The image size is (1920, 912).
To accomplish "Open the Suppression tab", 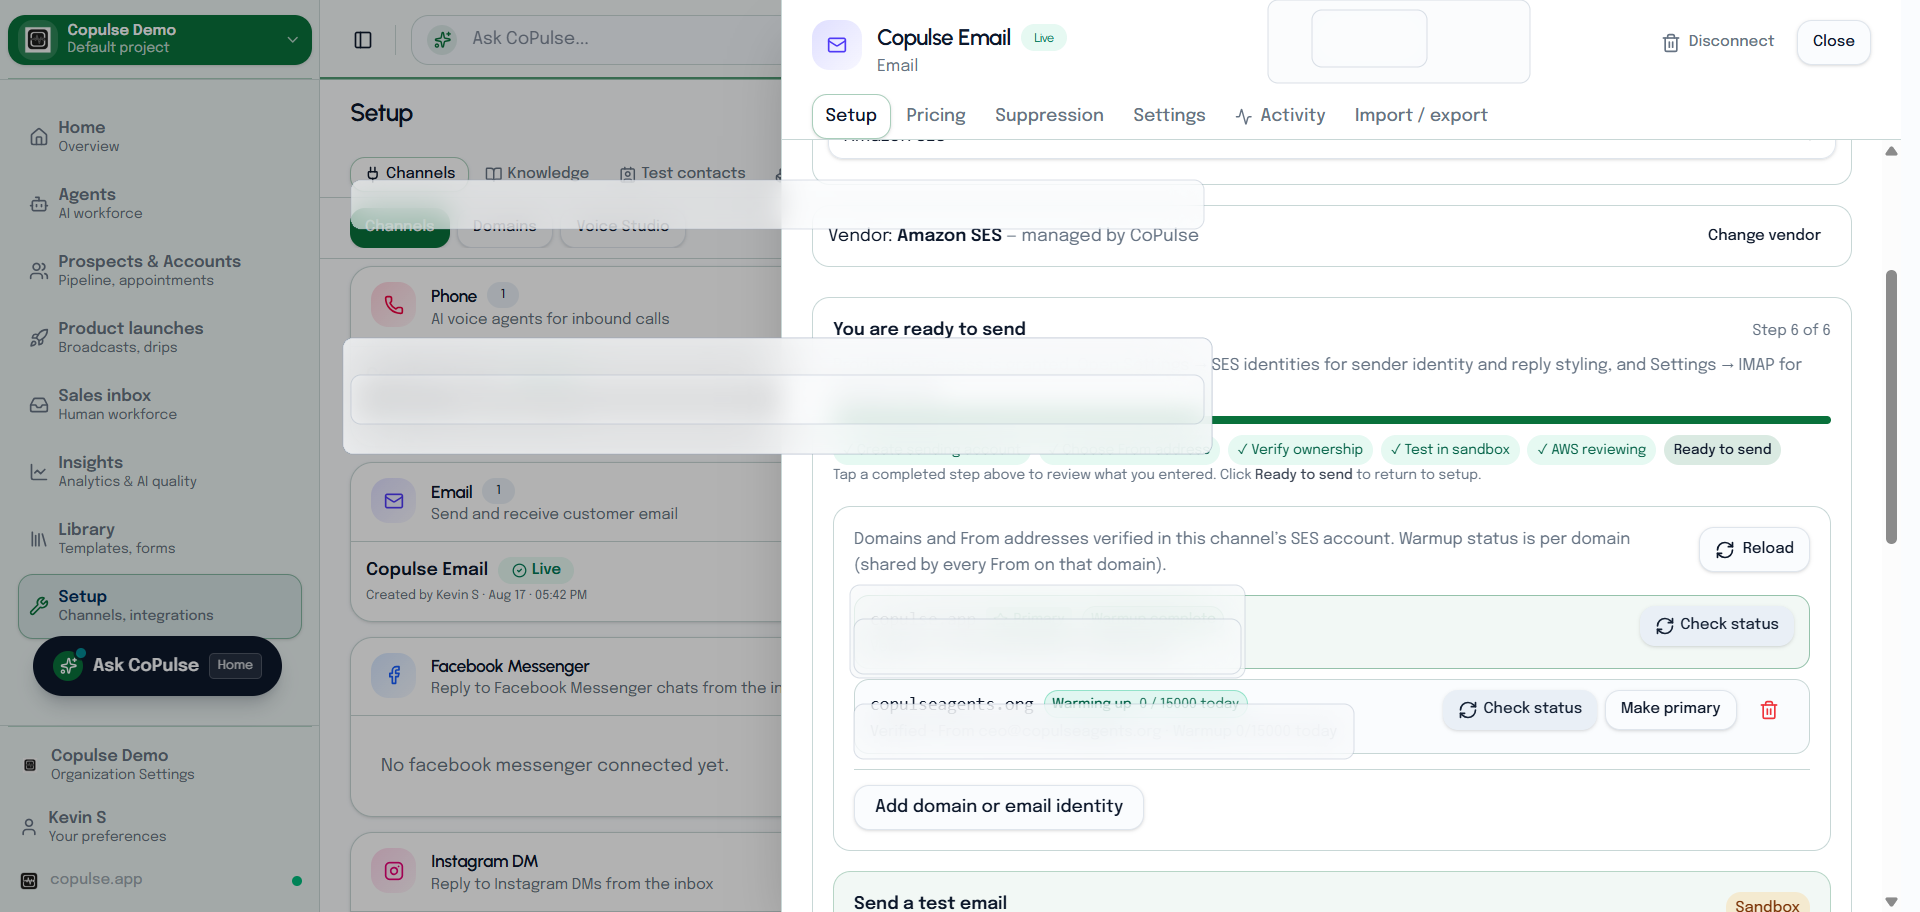I will pyautogui.click(x=1049, y=116).
